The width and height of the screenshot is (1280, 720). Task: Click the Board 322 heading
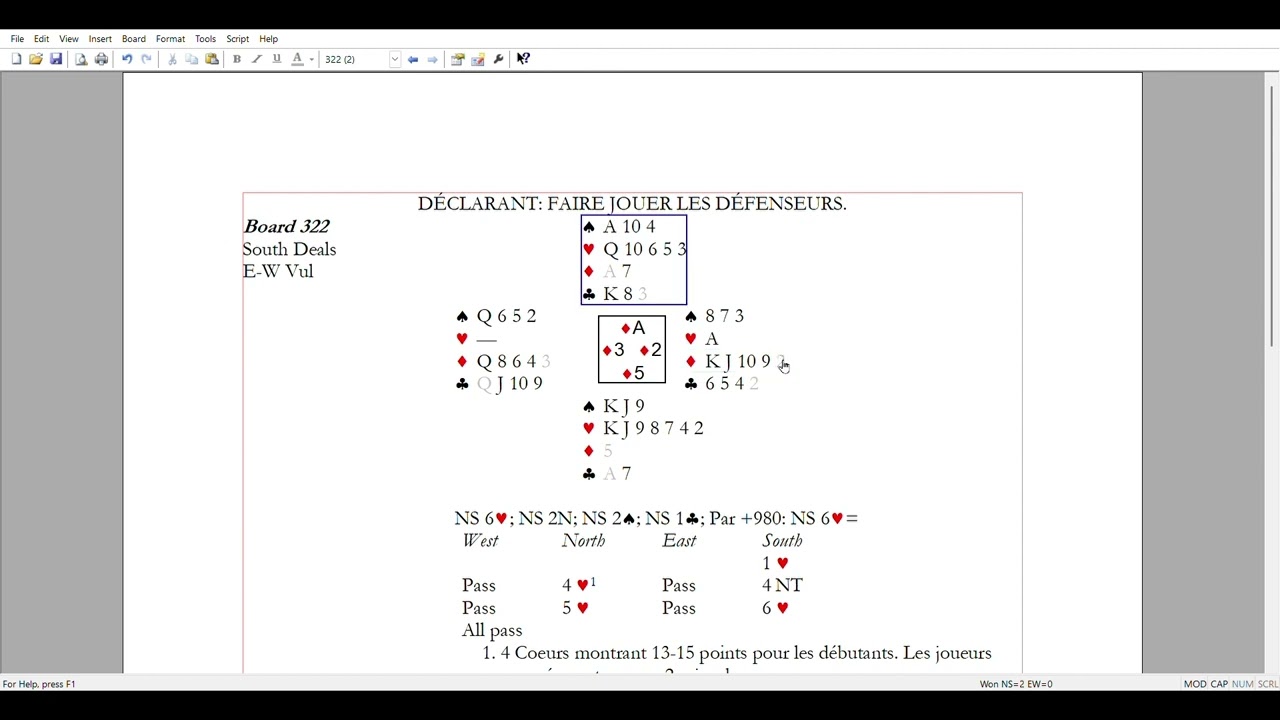(x=286, y=227)
